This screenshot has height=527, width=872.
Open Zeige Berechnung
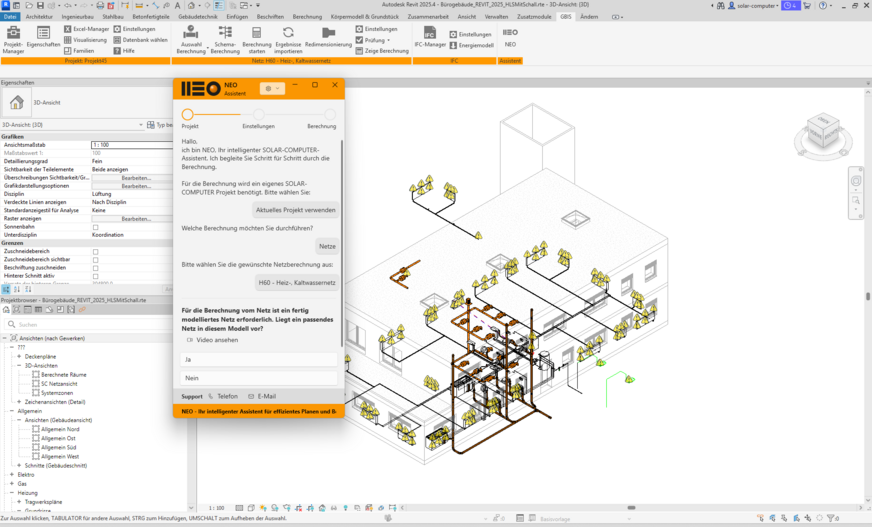click(x=382, y=51)
